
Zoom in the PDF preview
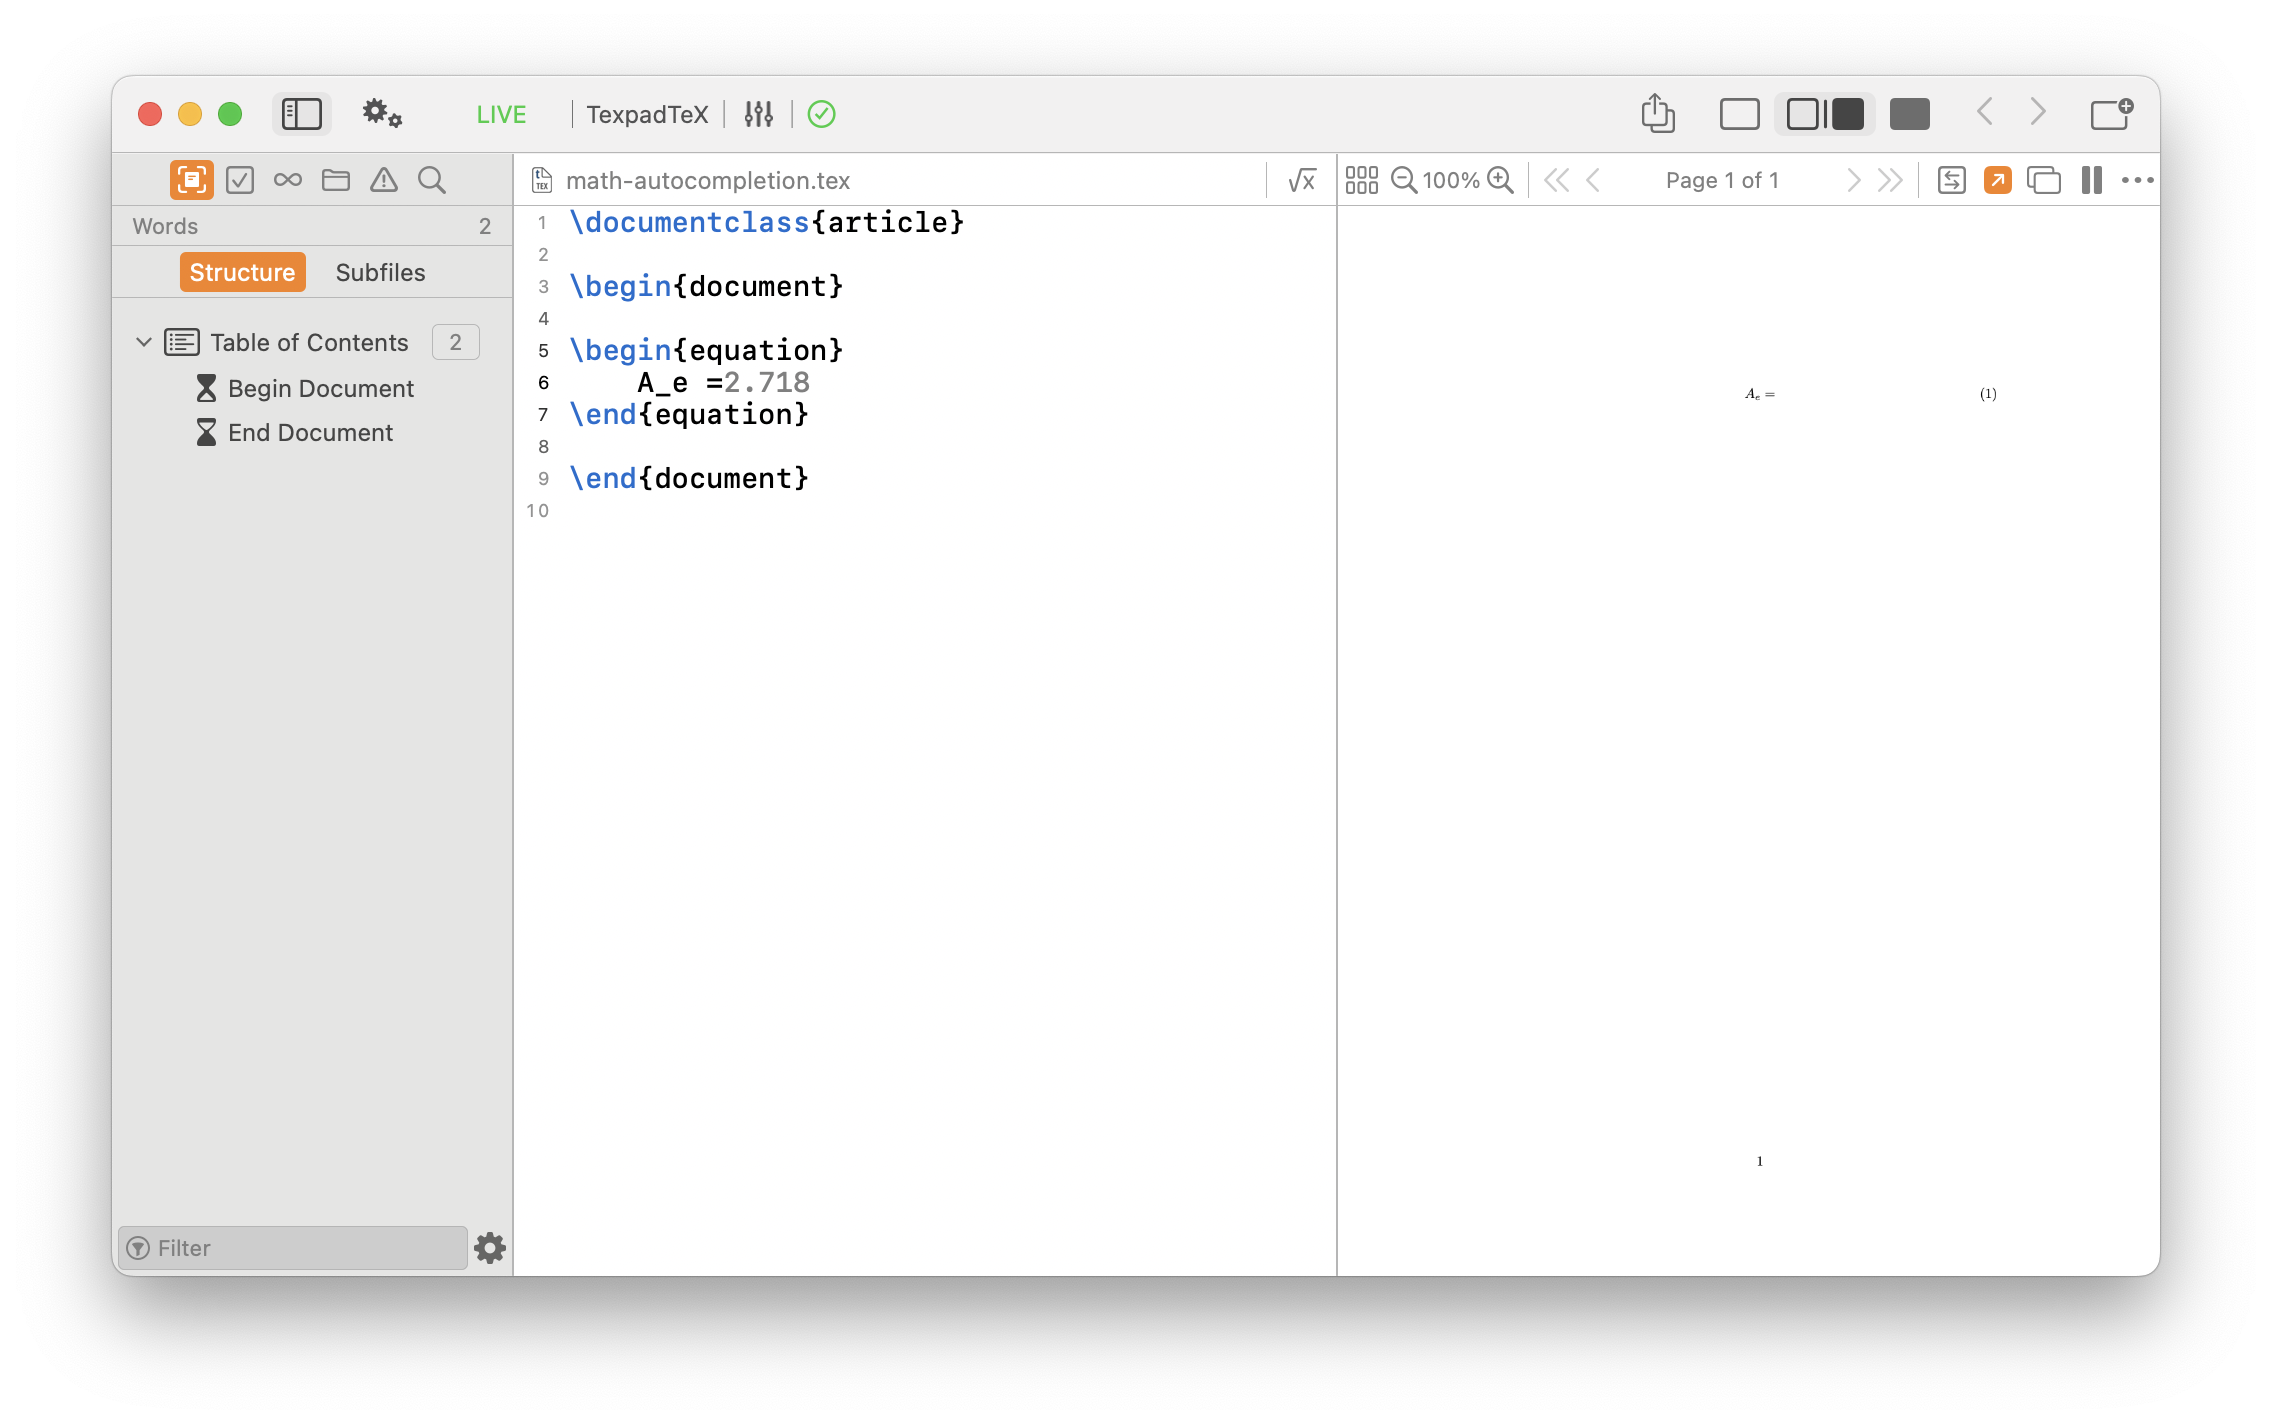pos(1500,180)
